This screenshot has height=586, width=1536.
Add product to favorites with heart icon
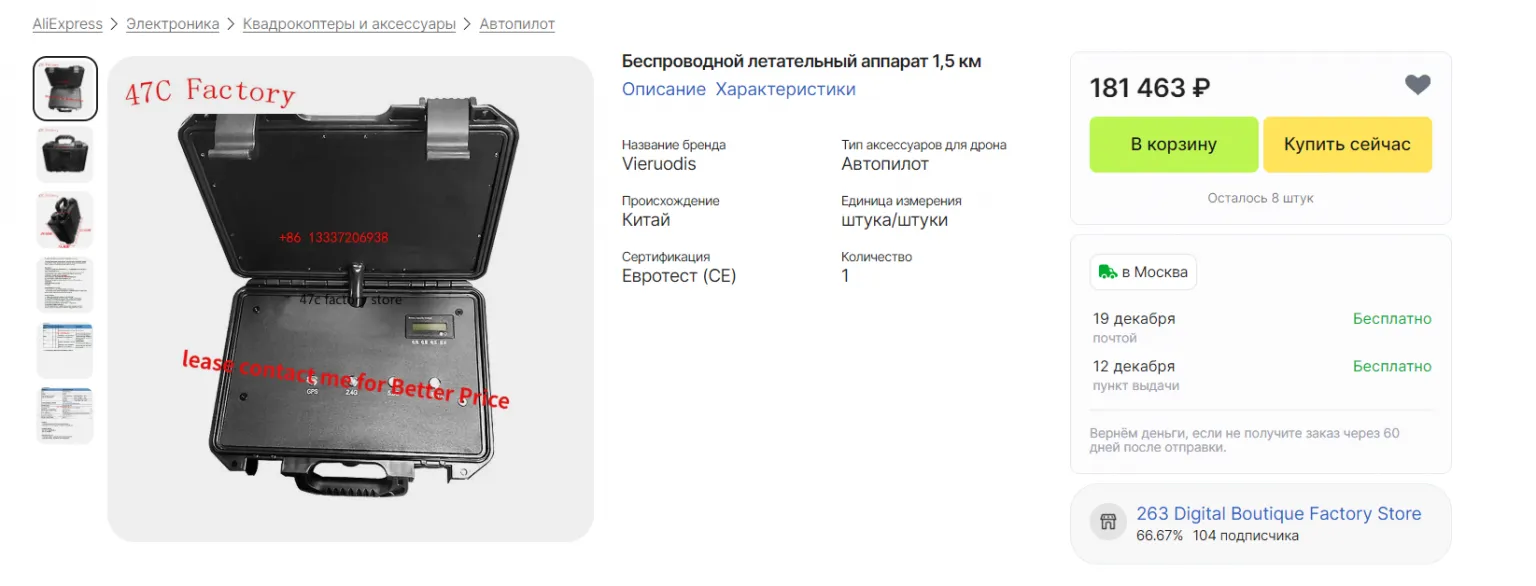tap(1417, 86)
